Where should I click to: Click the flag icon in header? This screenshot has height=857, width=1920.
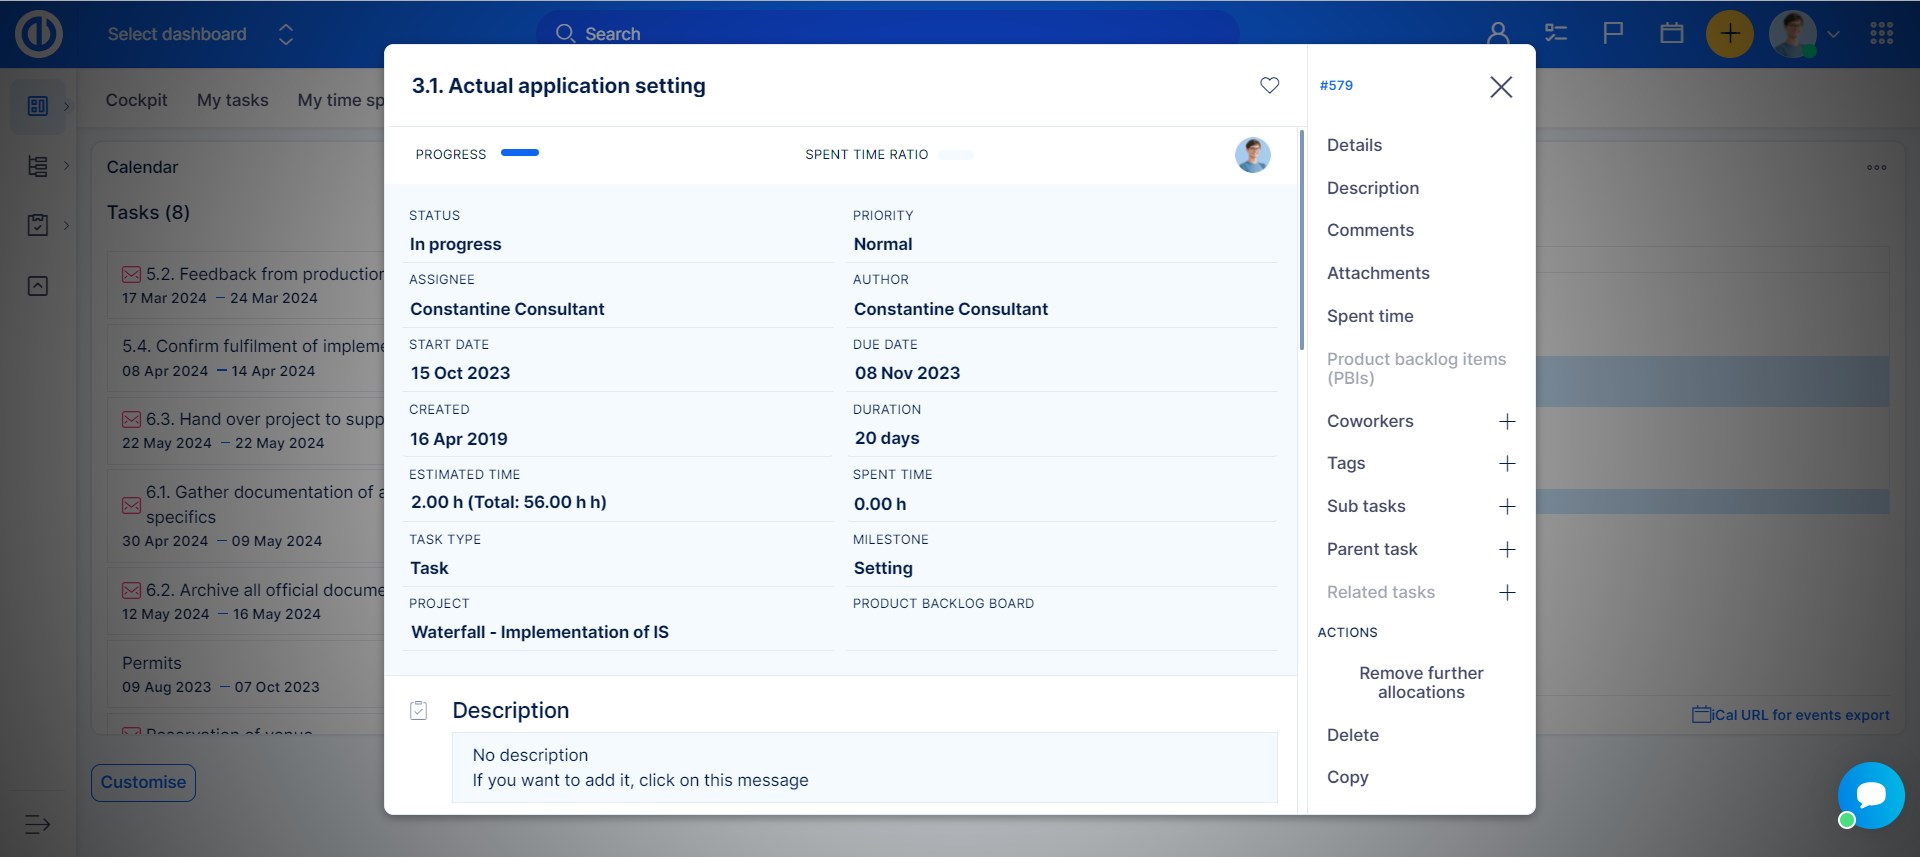click(x=1613, y=34)
